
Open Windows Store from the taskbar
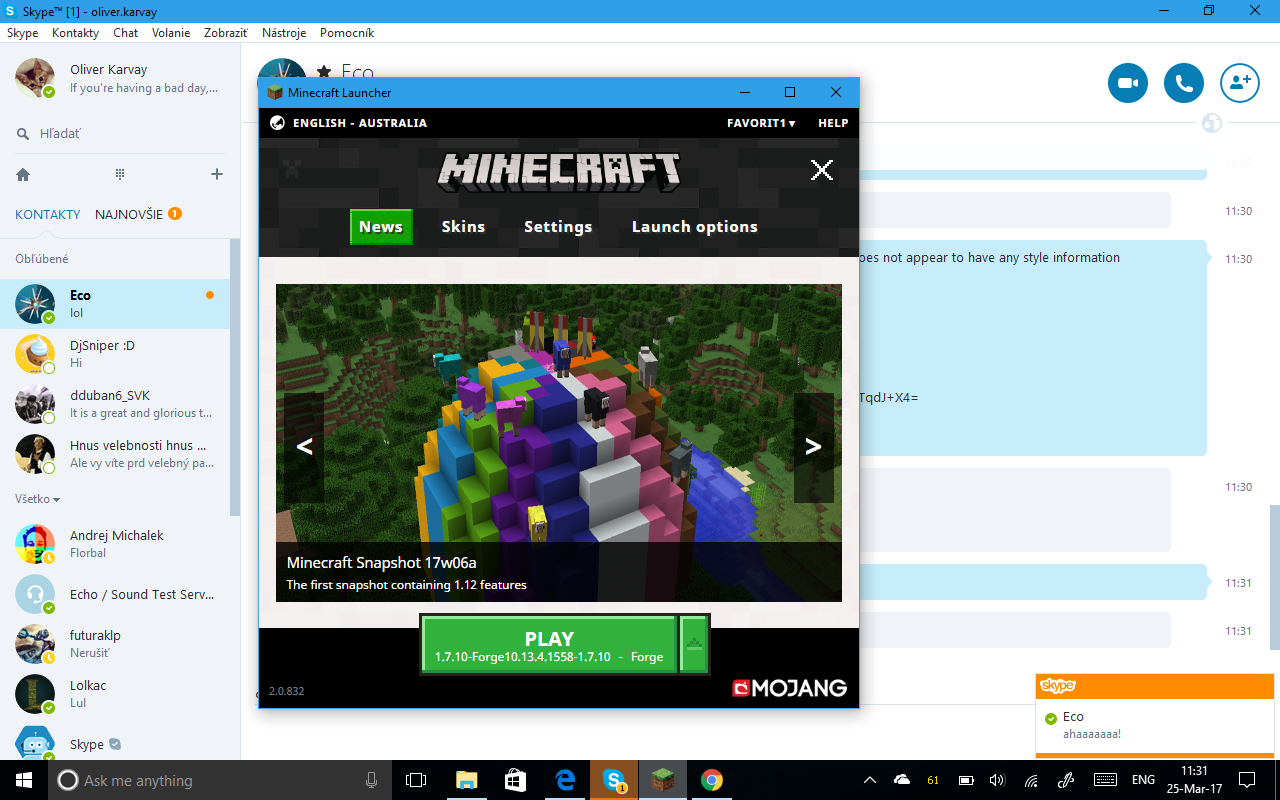coord(516,780)
